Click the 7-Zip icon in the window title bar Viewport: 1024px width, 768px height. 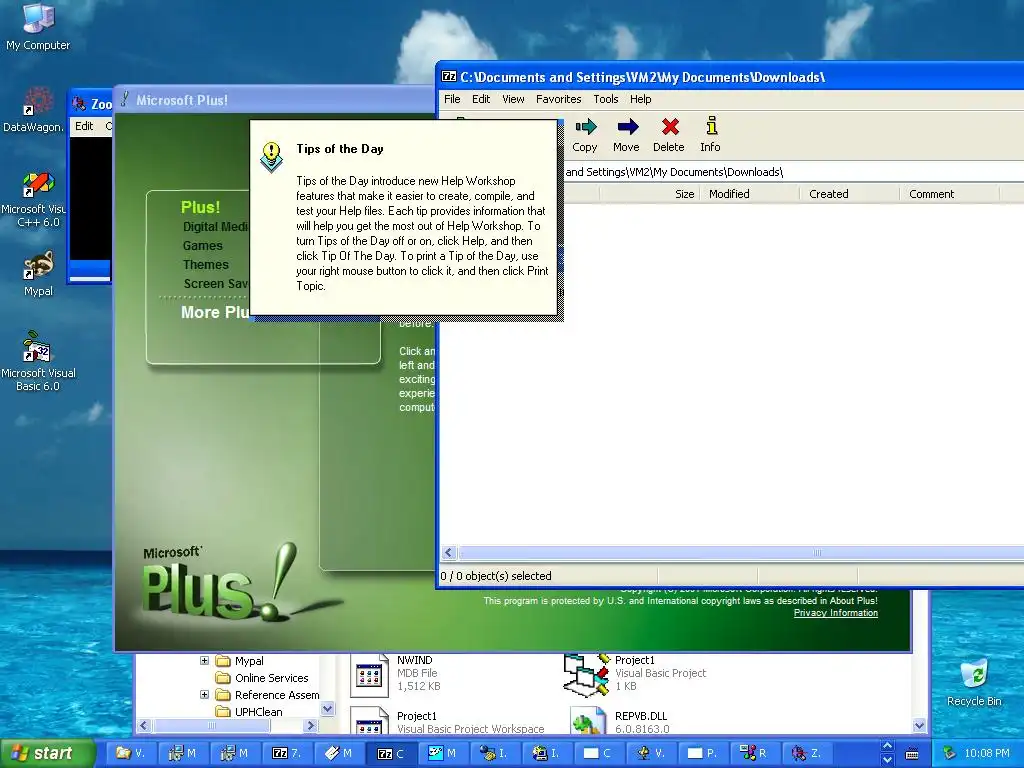coord(449,76)
